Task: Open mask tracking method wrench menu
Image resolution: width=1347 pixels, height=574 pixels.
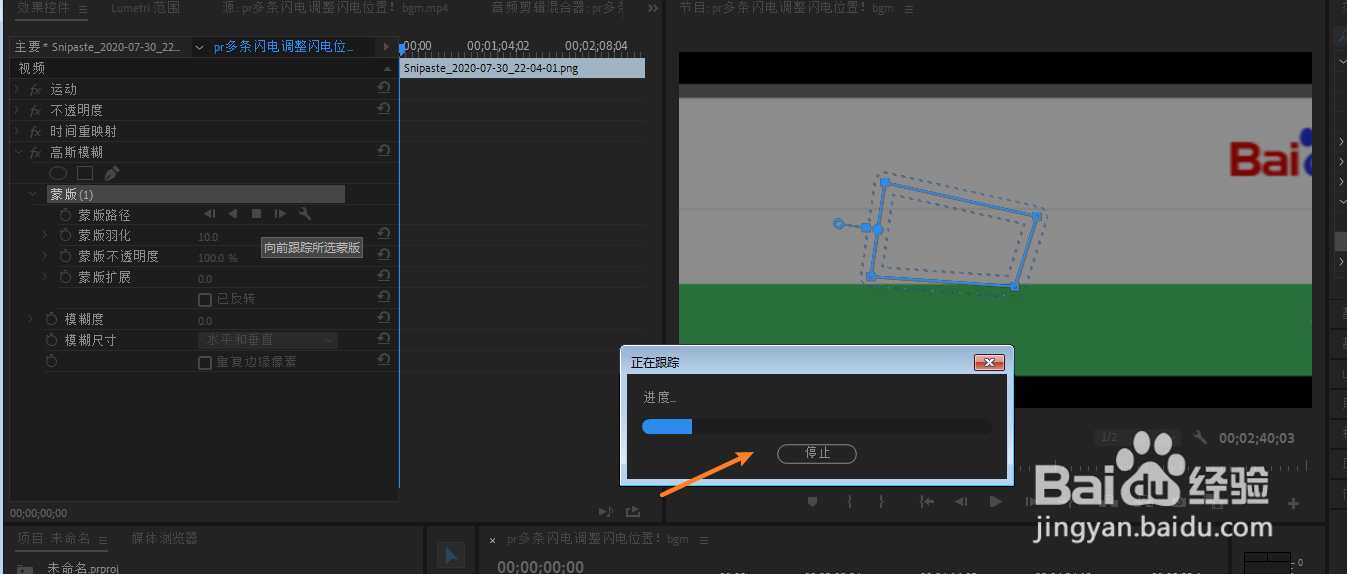Action: tap(305, 214)
